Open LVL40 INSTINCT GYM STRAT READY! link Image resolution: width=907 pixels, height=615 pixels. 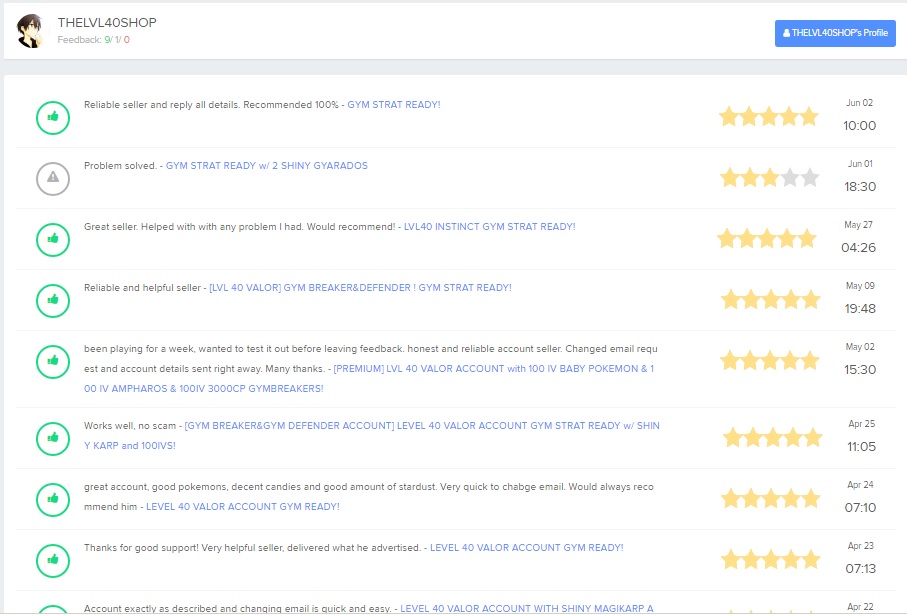(x=489, y=227)
